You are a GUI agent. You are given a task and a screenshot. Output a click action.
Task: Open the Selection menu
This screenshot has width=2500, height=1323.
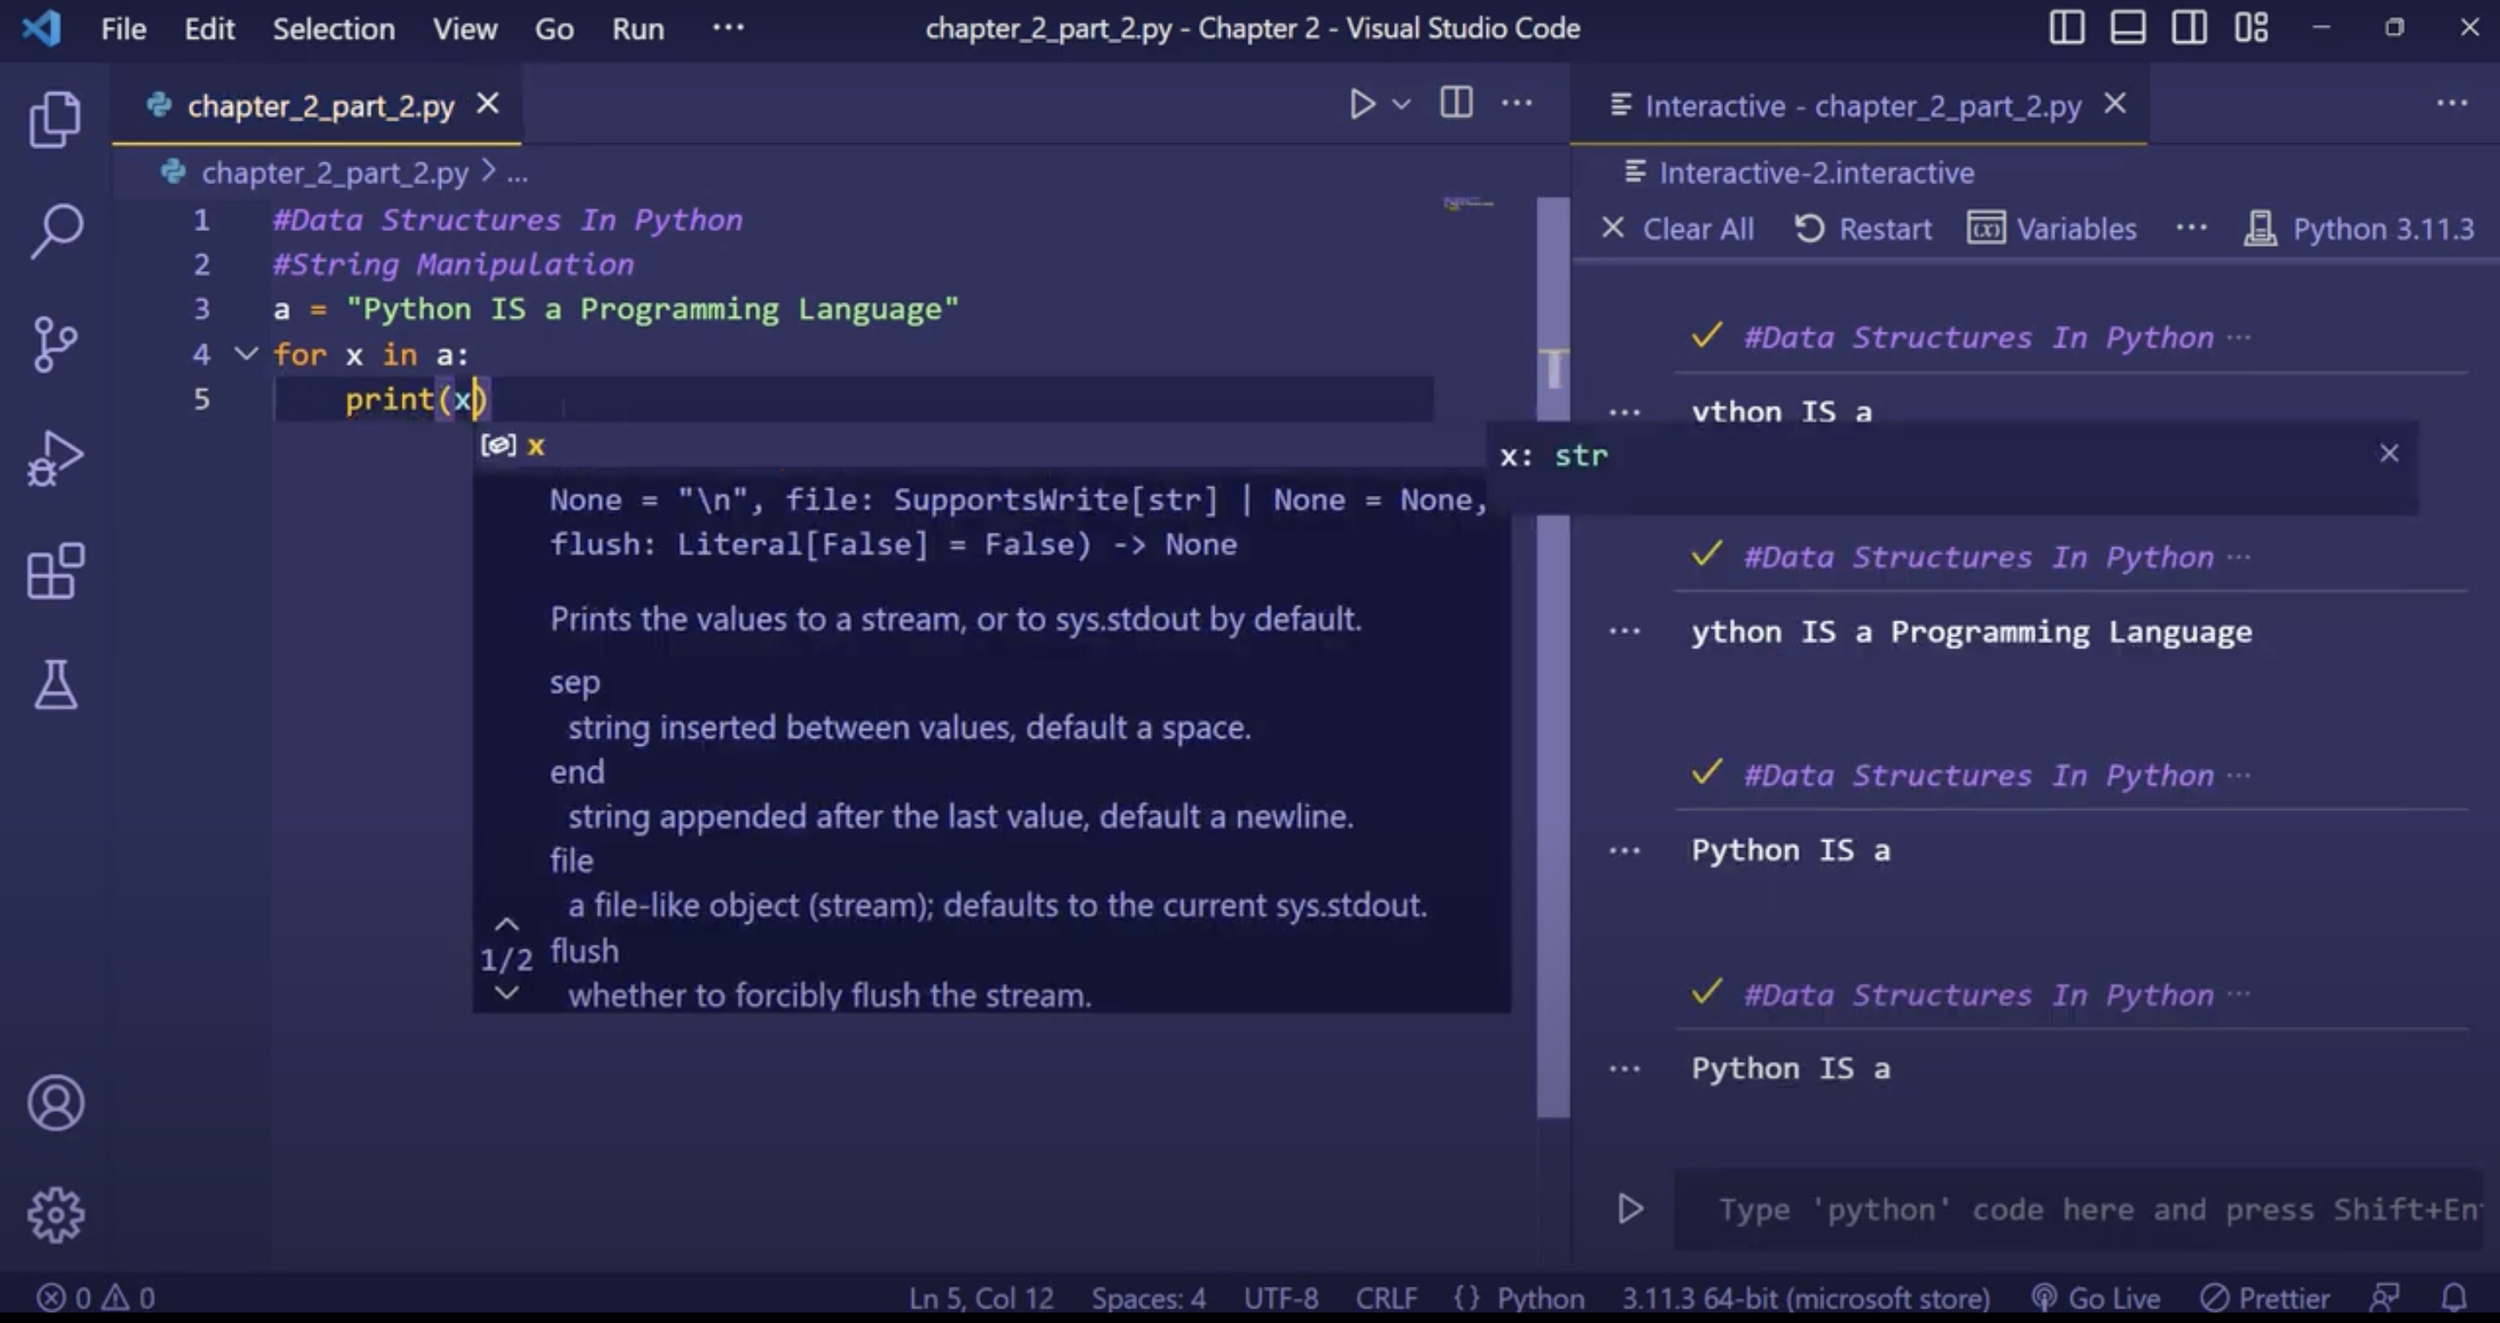tap(333, 29)
